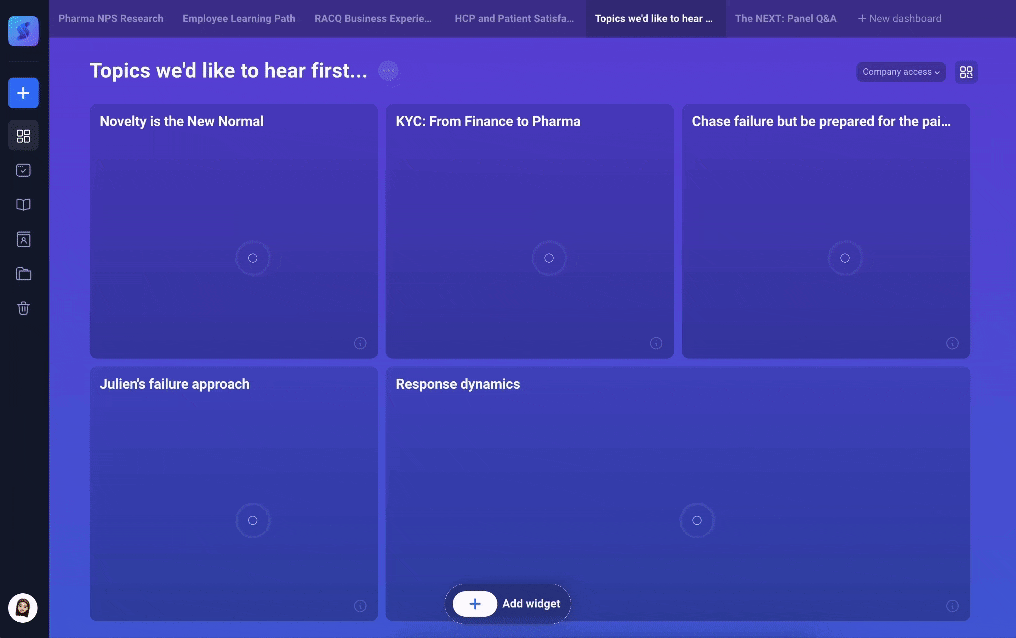Open the checkbox surveys icon in the sidebar
Viewport: 1016px width, 638px height.
tap(24, 171)
